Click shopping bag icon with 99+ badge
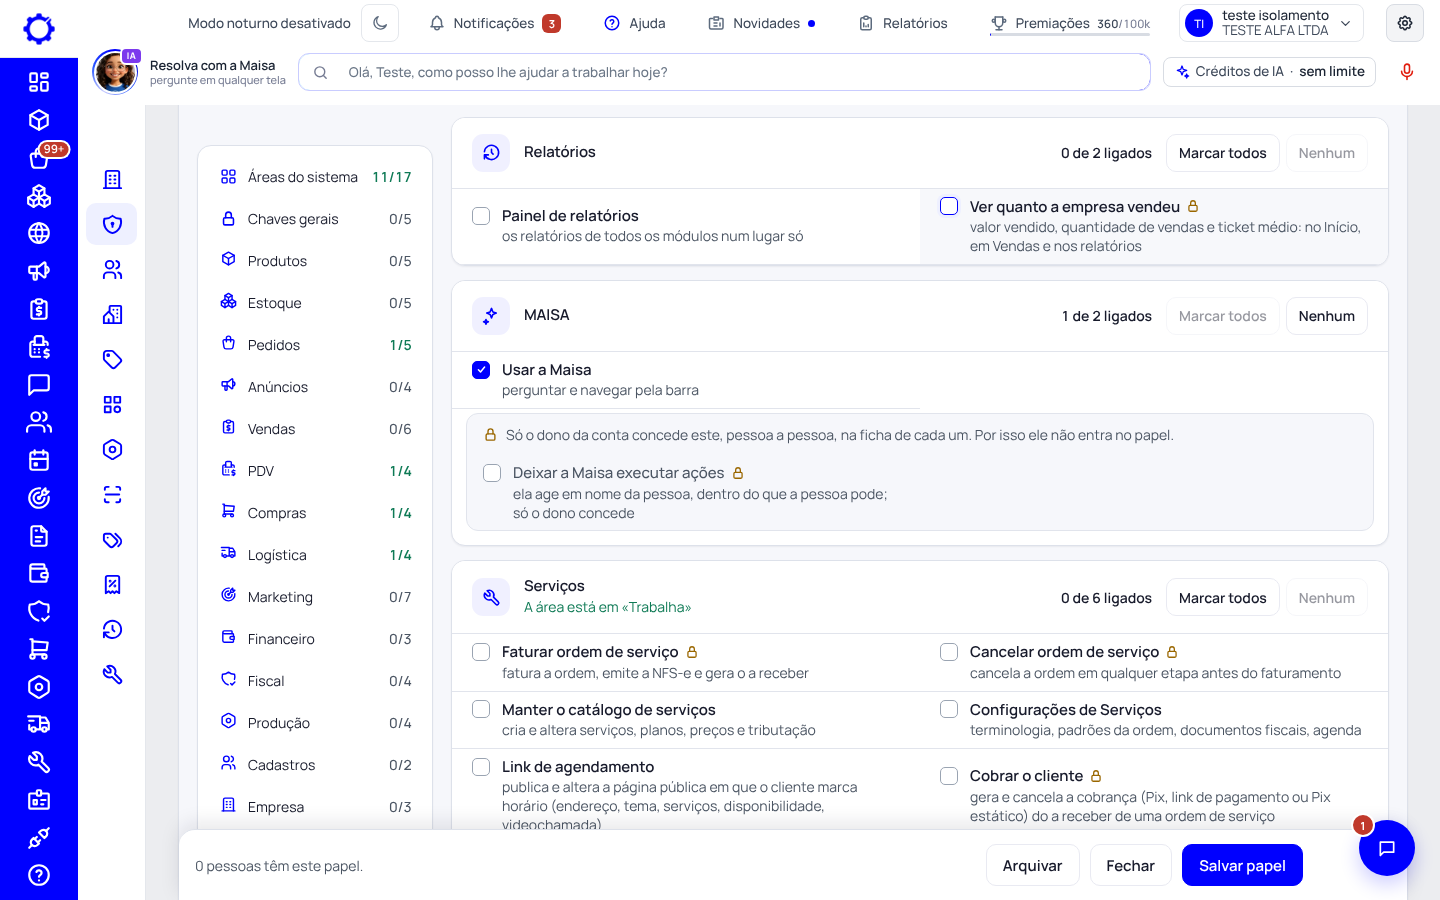Viewport: 1440px width, 900px height. pyautogui.click(x=39, y=158)
